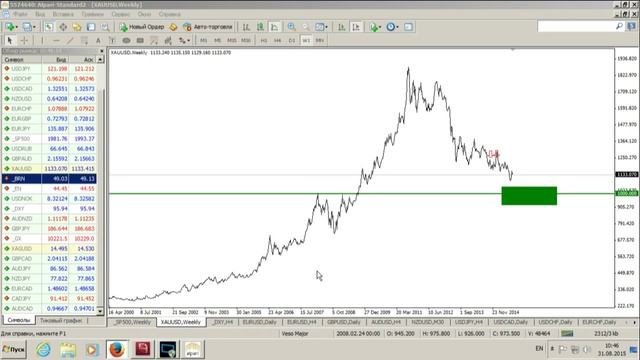The height and width of the screenshot is (360, 640).
Task: Toggle the Navigator panel icon
Action: (77, 27)
